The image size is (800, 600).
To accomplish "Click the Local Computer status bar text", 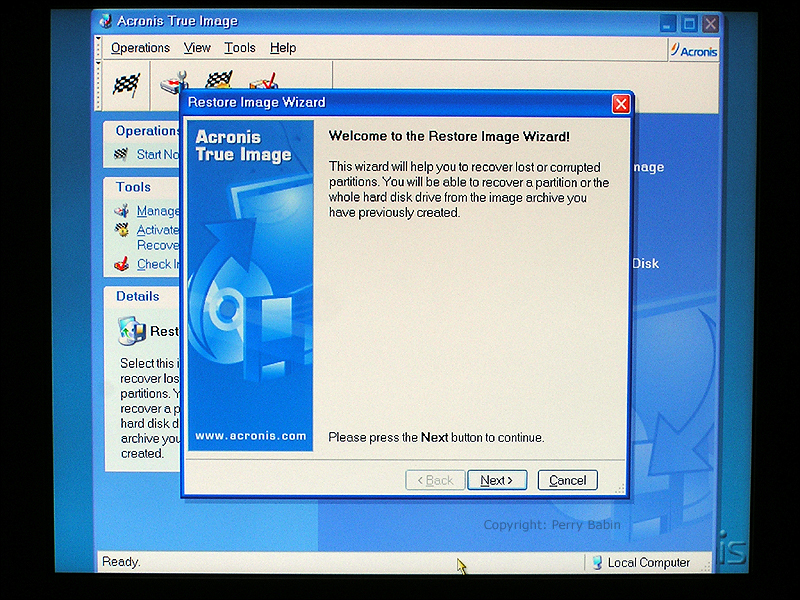I will (x=648, y=563).
